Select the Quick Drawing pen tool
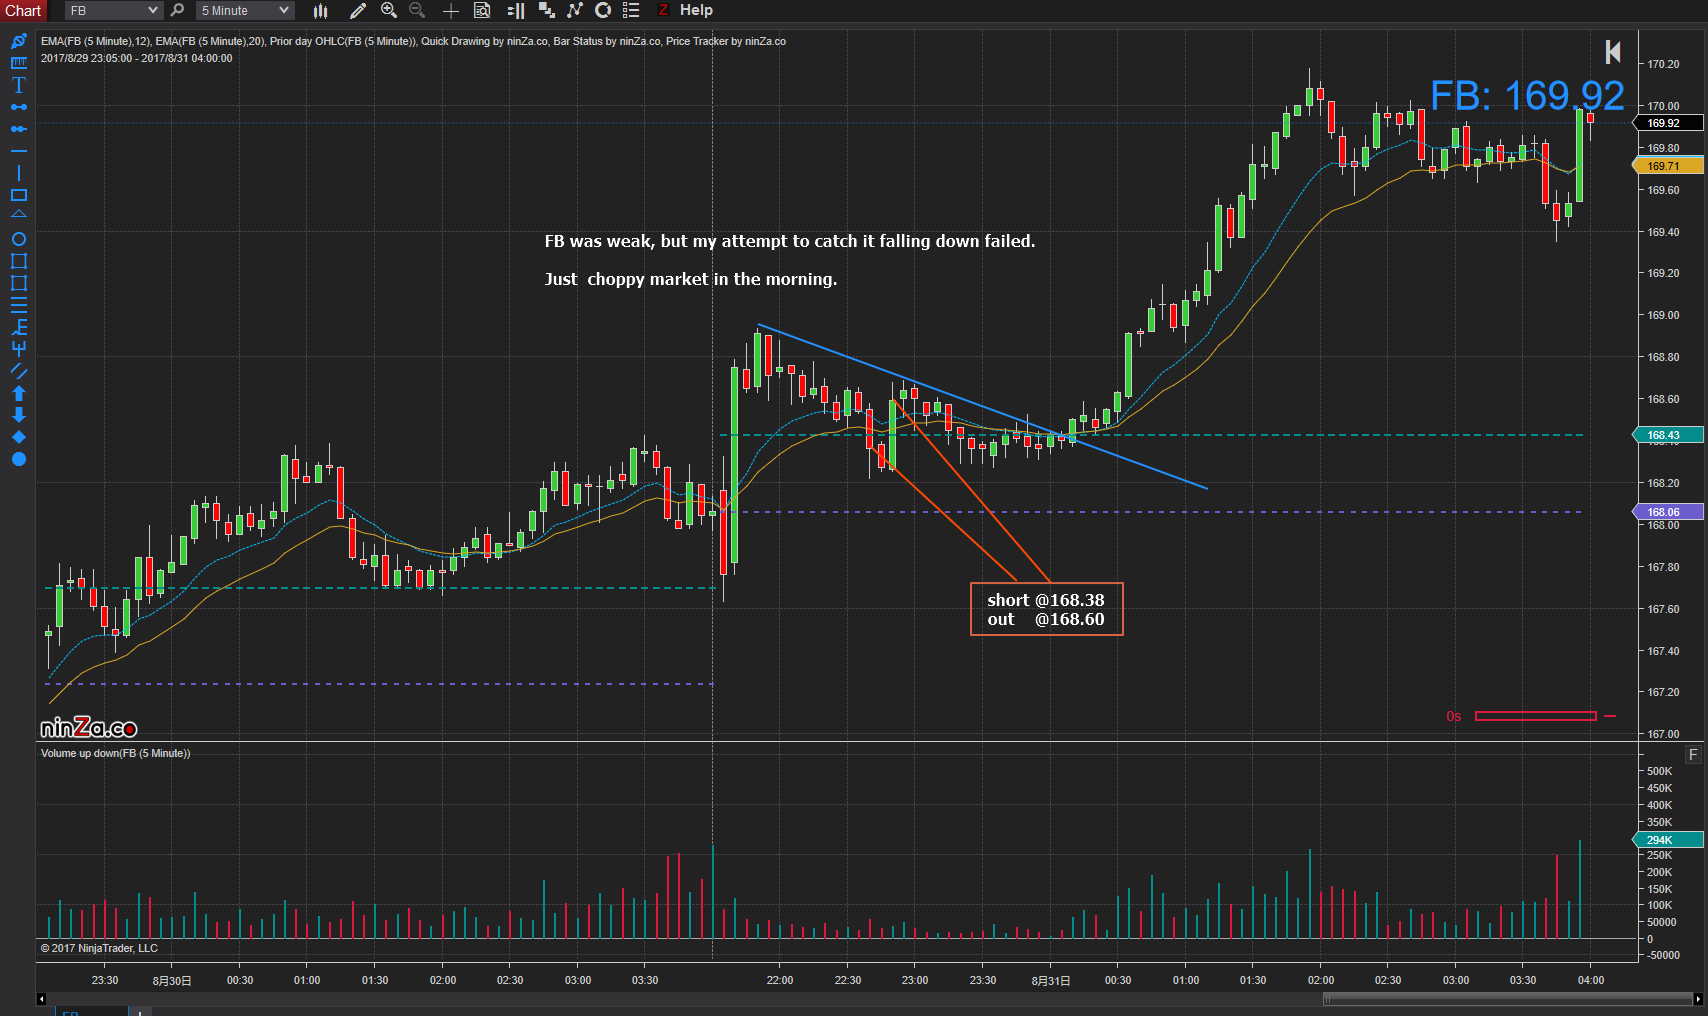Viewport: 1708px width, 1016px height. click(x=18, y=41)
